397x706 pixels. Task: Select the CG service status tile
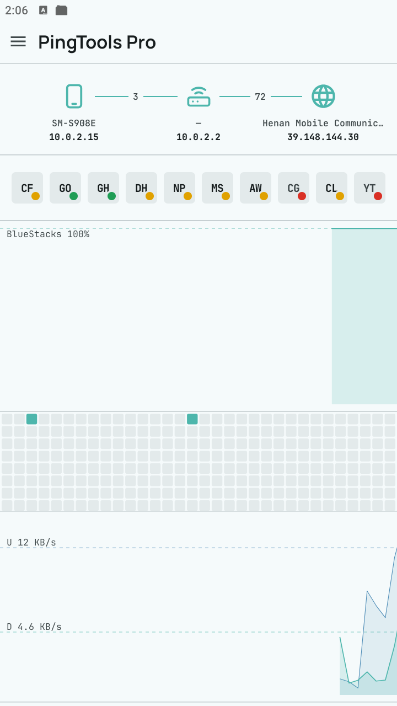click(293, 188)
